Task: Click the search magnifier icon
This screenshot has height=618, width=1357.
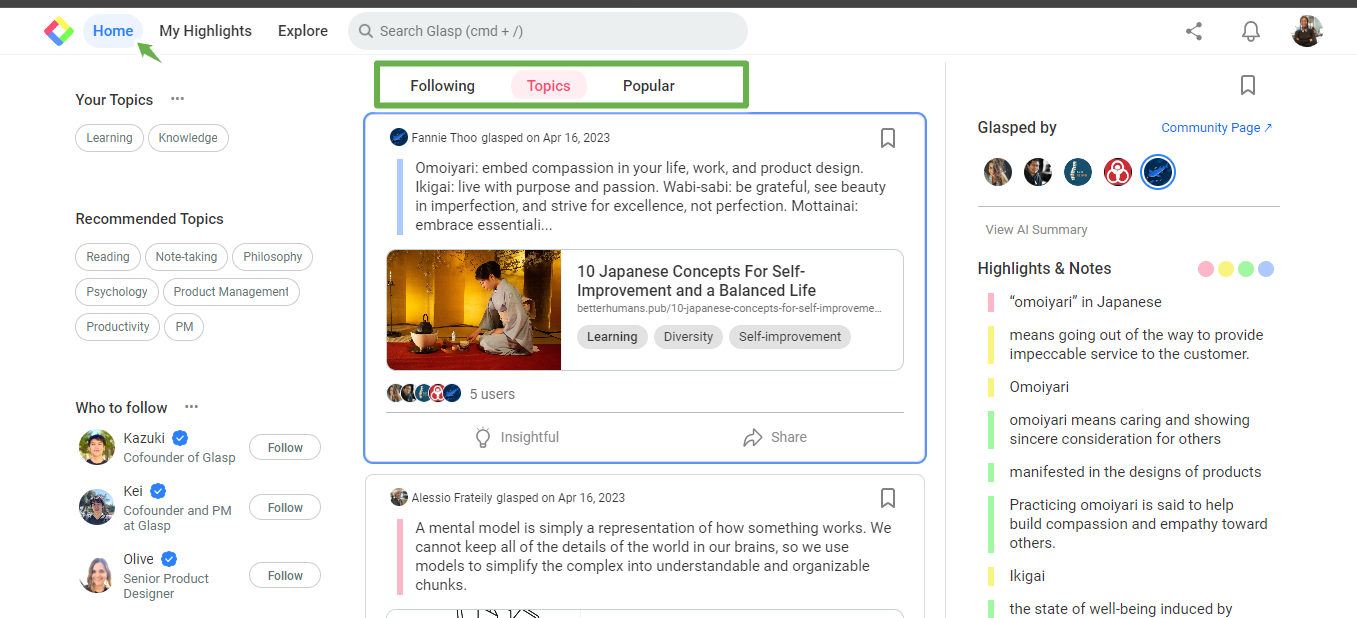Action: (366, 31)
